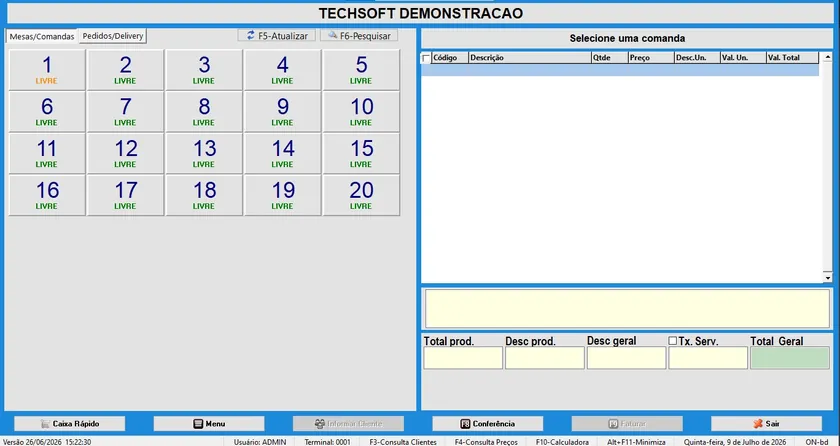The width and height of the screenshot is (840, 446).
Task: Click Usuário: ADMIN in status bar
Action: coord(260,442)
